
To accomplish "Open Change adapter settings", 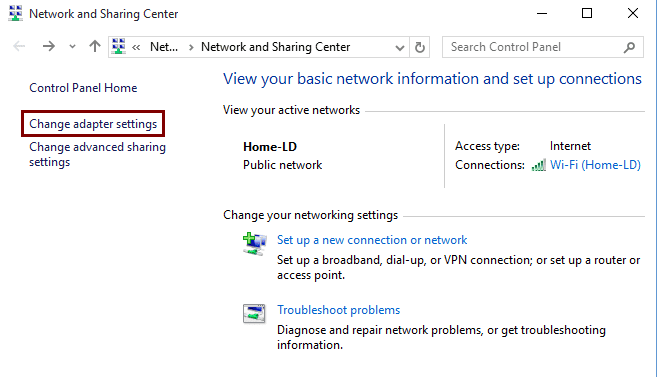I will pyautogui.click(x=93, y=124).
